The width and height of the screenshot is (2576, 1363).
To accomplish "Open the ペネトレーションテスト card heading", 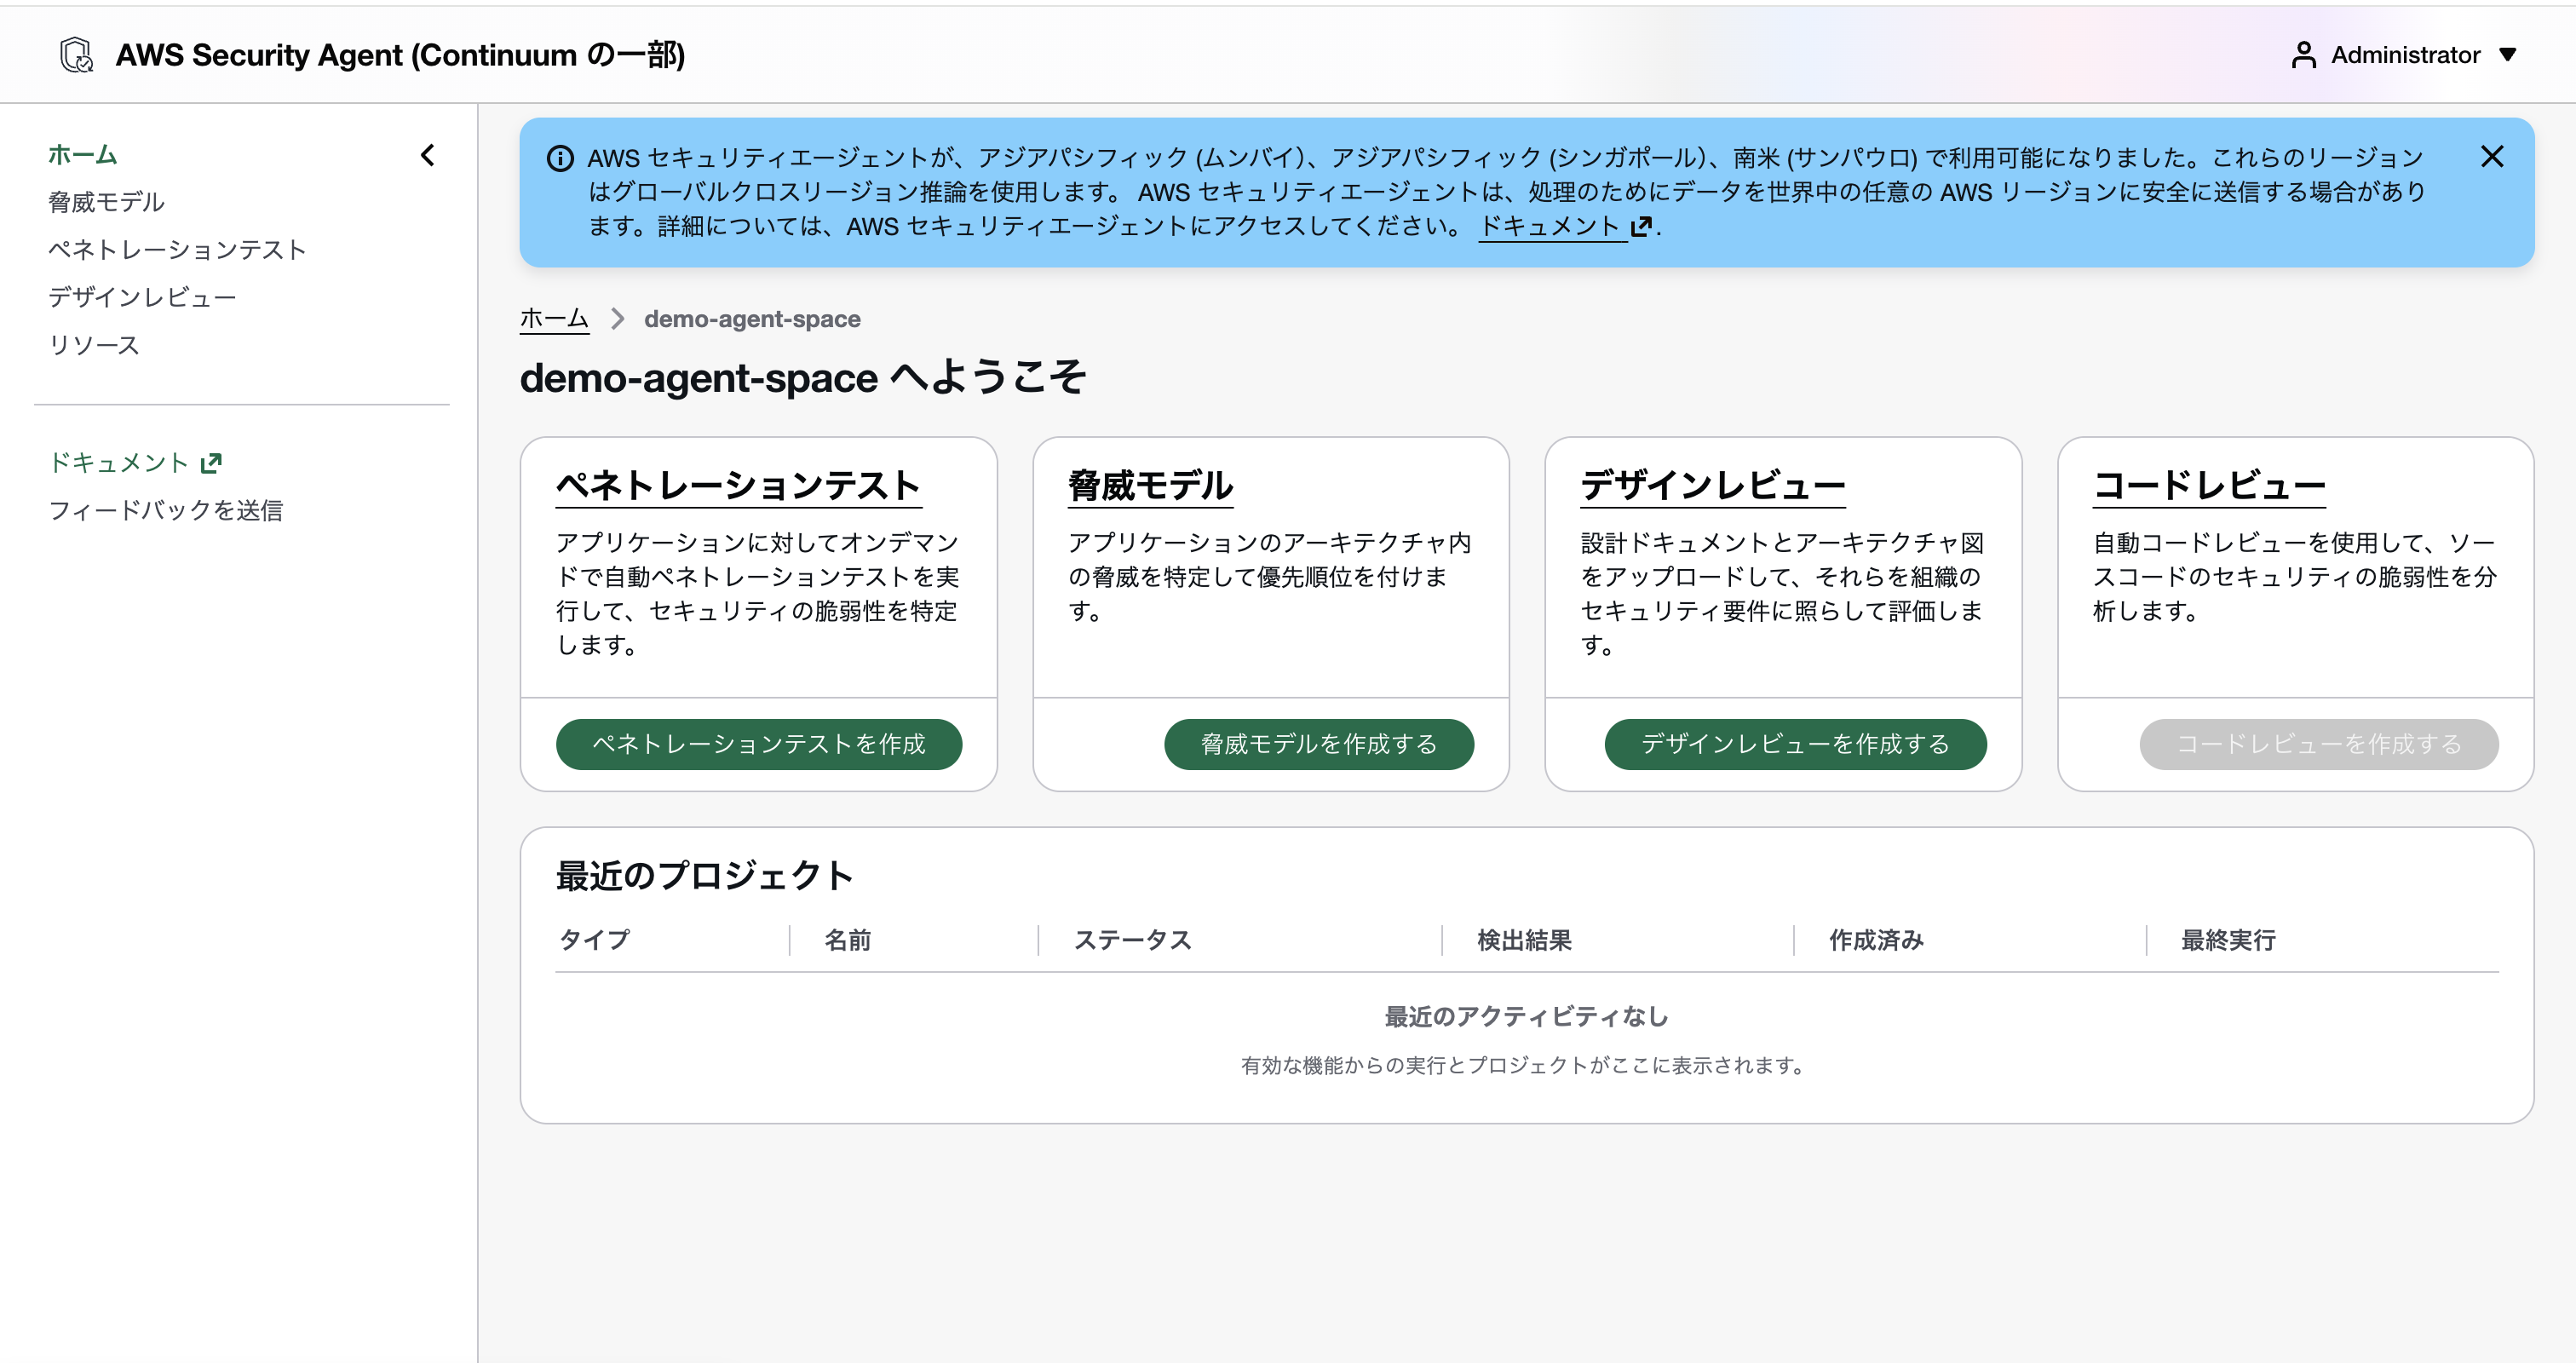I will [738, 486].
